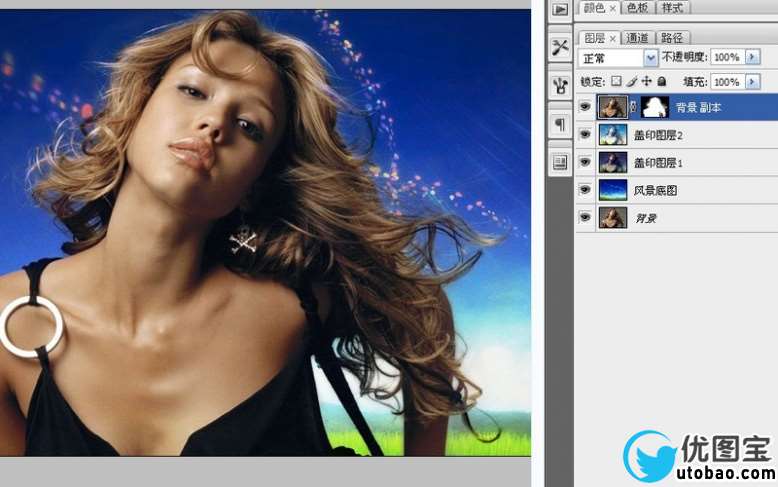Image resolution: width=778 pixels, height=487 pixels.
Task: Open the Actions panel play icon
Action: pos(560,9)
